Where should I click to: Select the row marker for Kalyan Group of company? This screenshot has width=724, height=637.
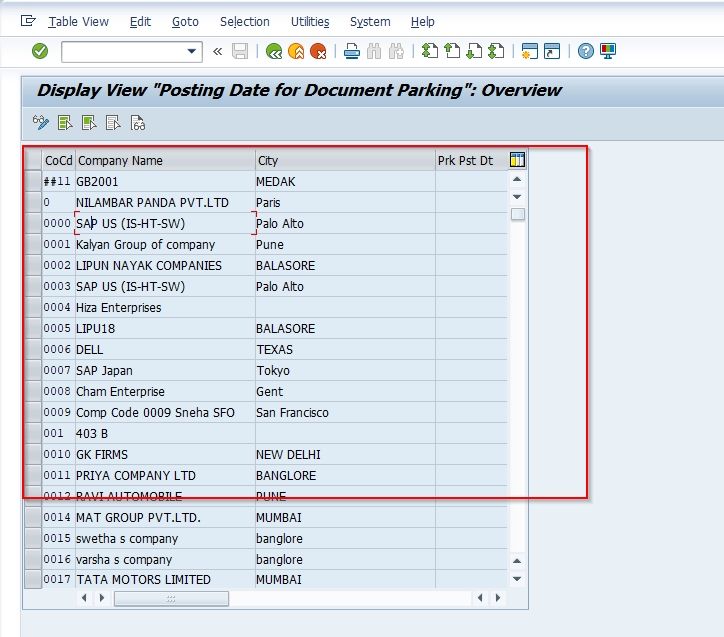[x=33, y=244]
